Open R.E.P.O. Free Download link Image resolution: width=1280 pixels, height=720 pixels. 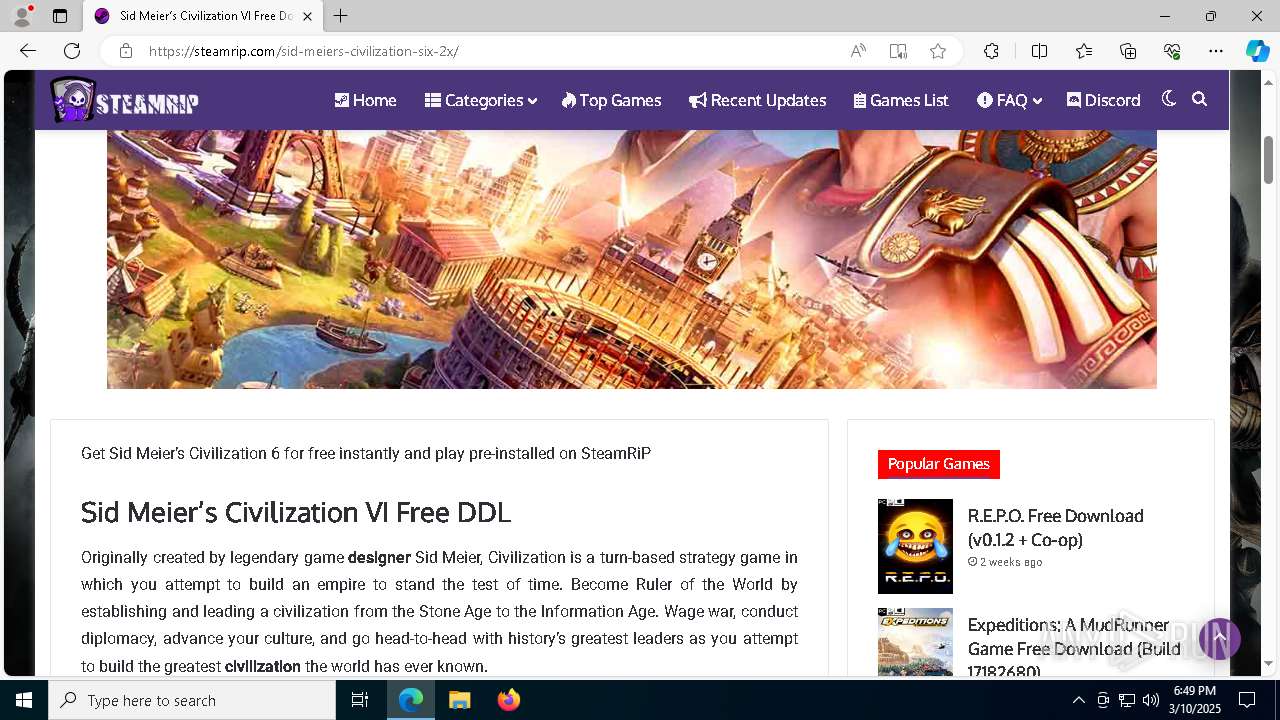pyautogui.click(x=1055, y=528)
